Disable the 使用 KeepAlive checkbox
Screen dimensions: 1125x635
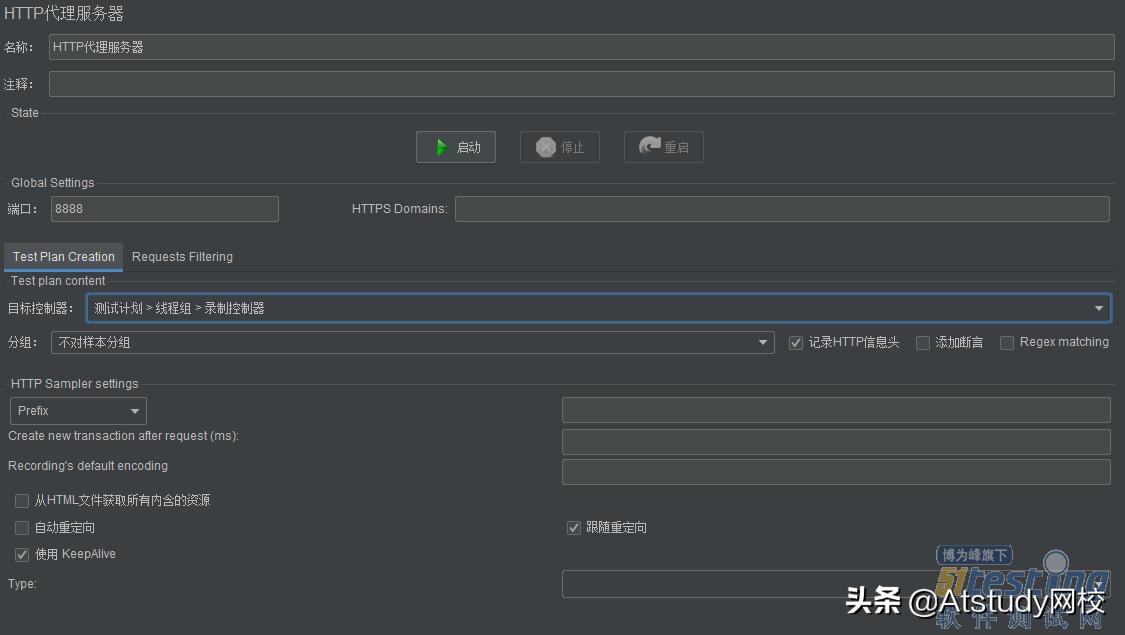pyautogui.click(x=21, y=554)
